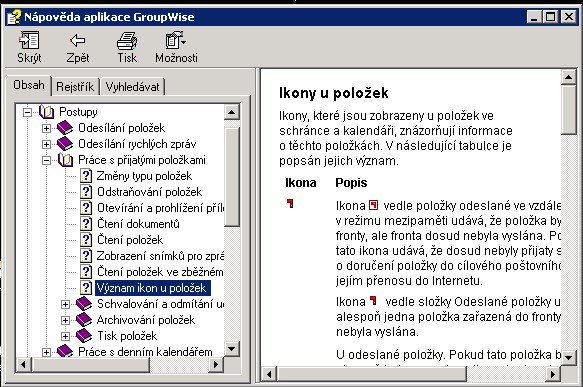583x387 pixels.
Task: Open the Odstraňování položek topic
Action: pyautogui.click(x=149, y=192)
